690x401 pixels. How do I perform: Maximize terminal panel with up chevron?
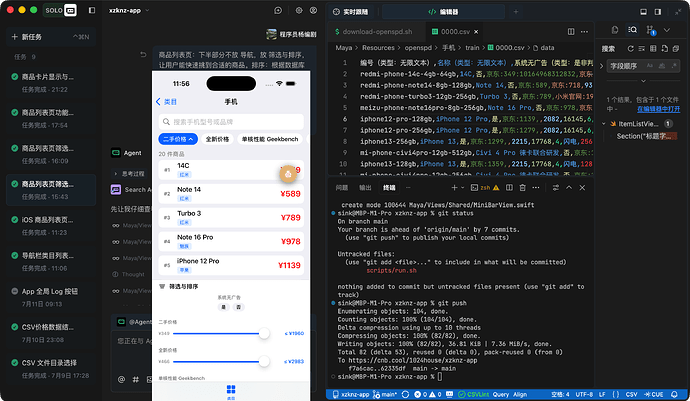coord(569,188)
